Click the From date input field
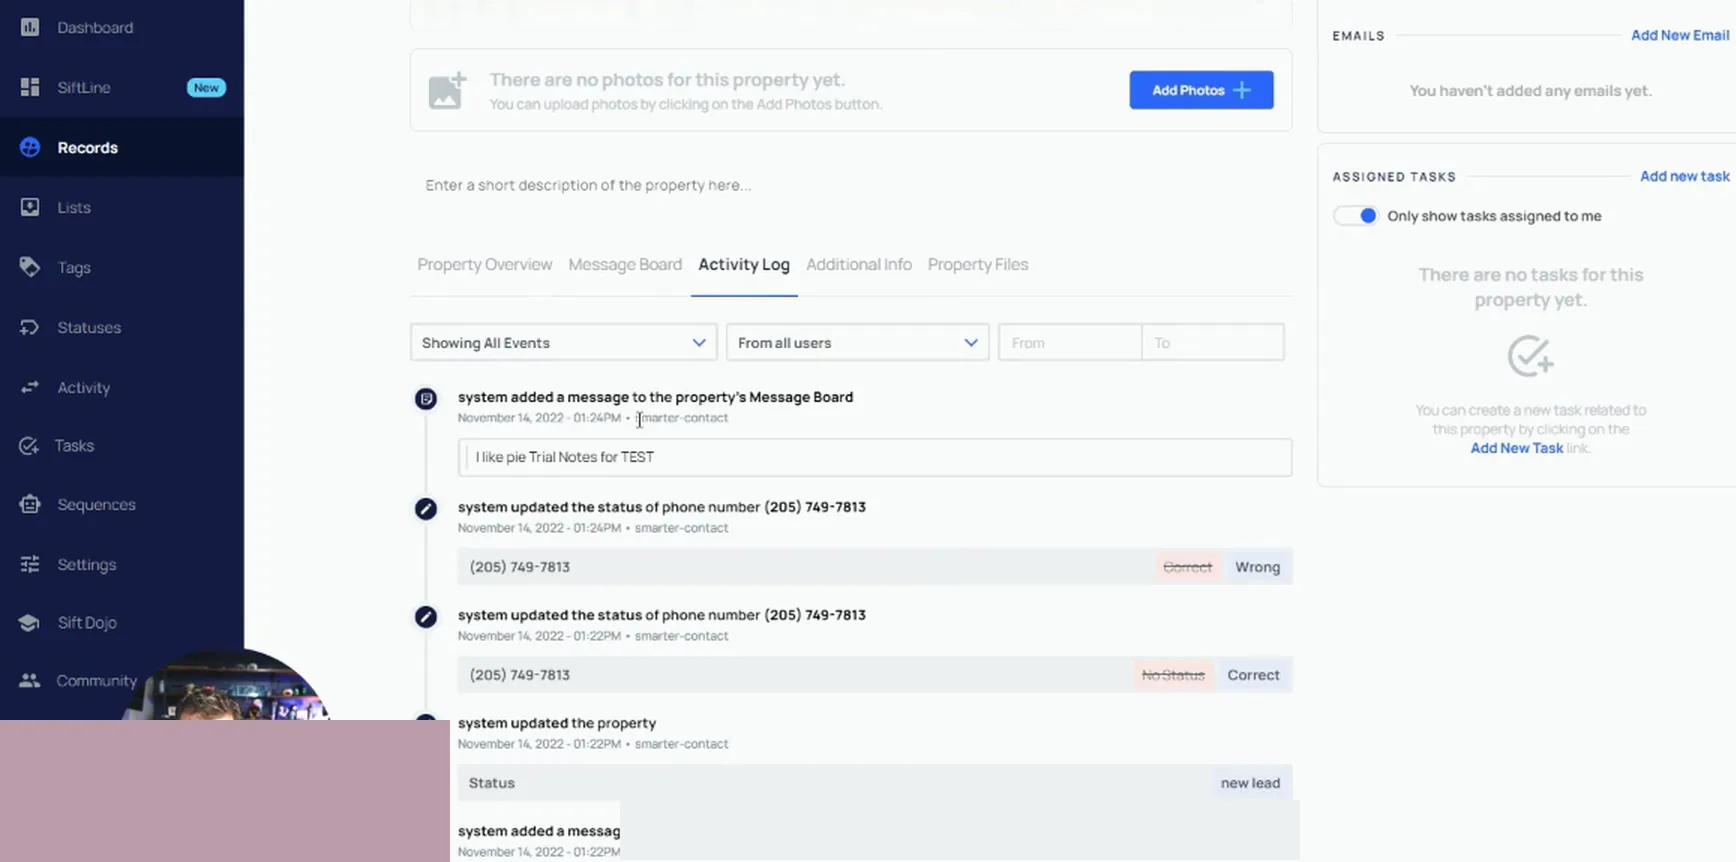 (x=1070, y=342)
